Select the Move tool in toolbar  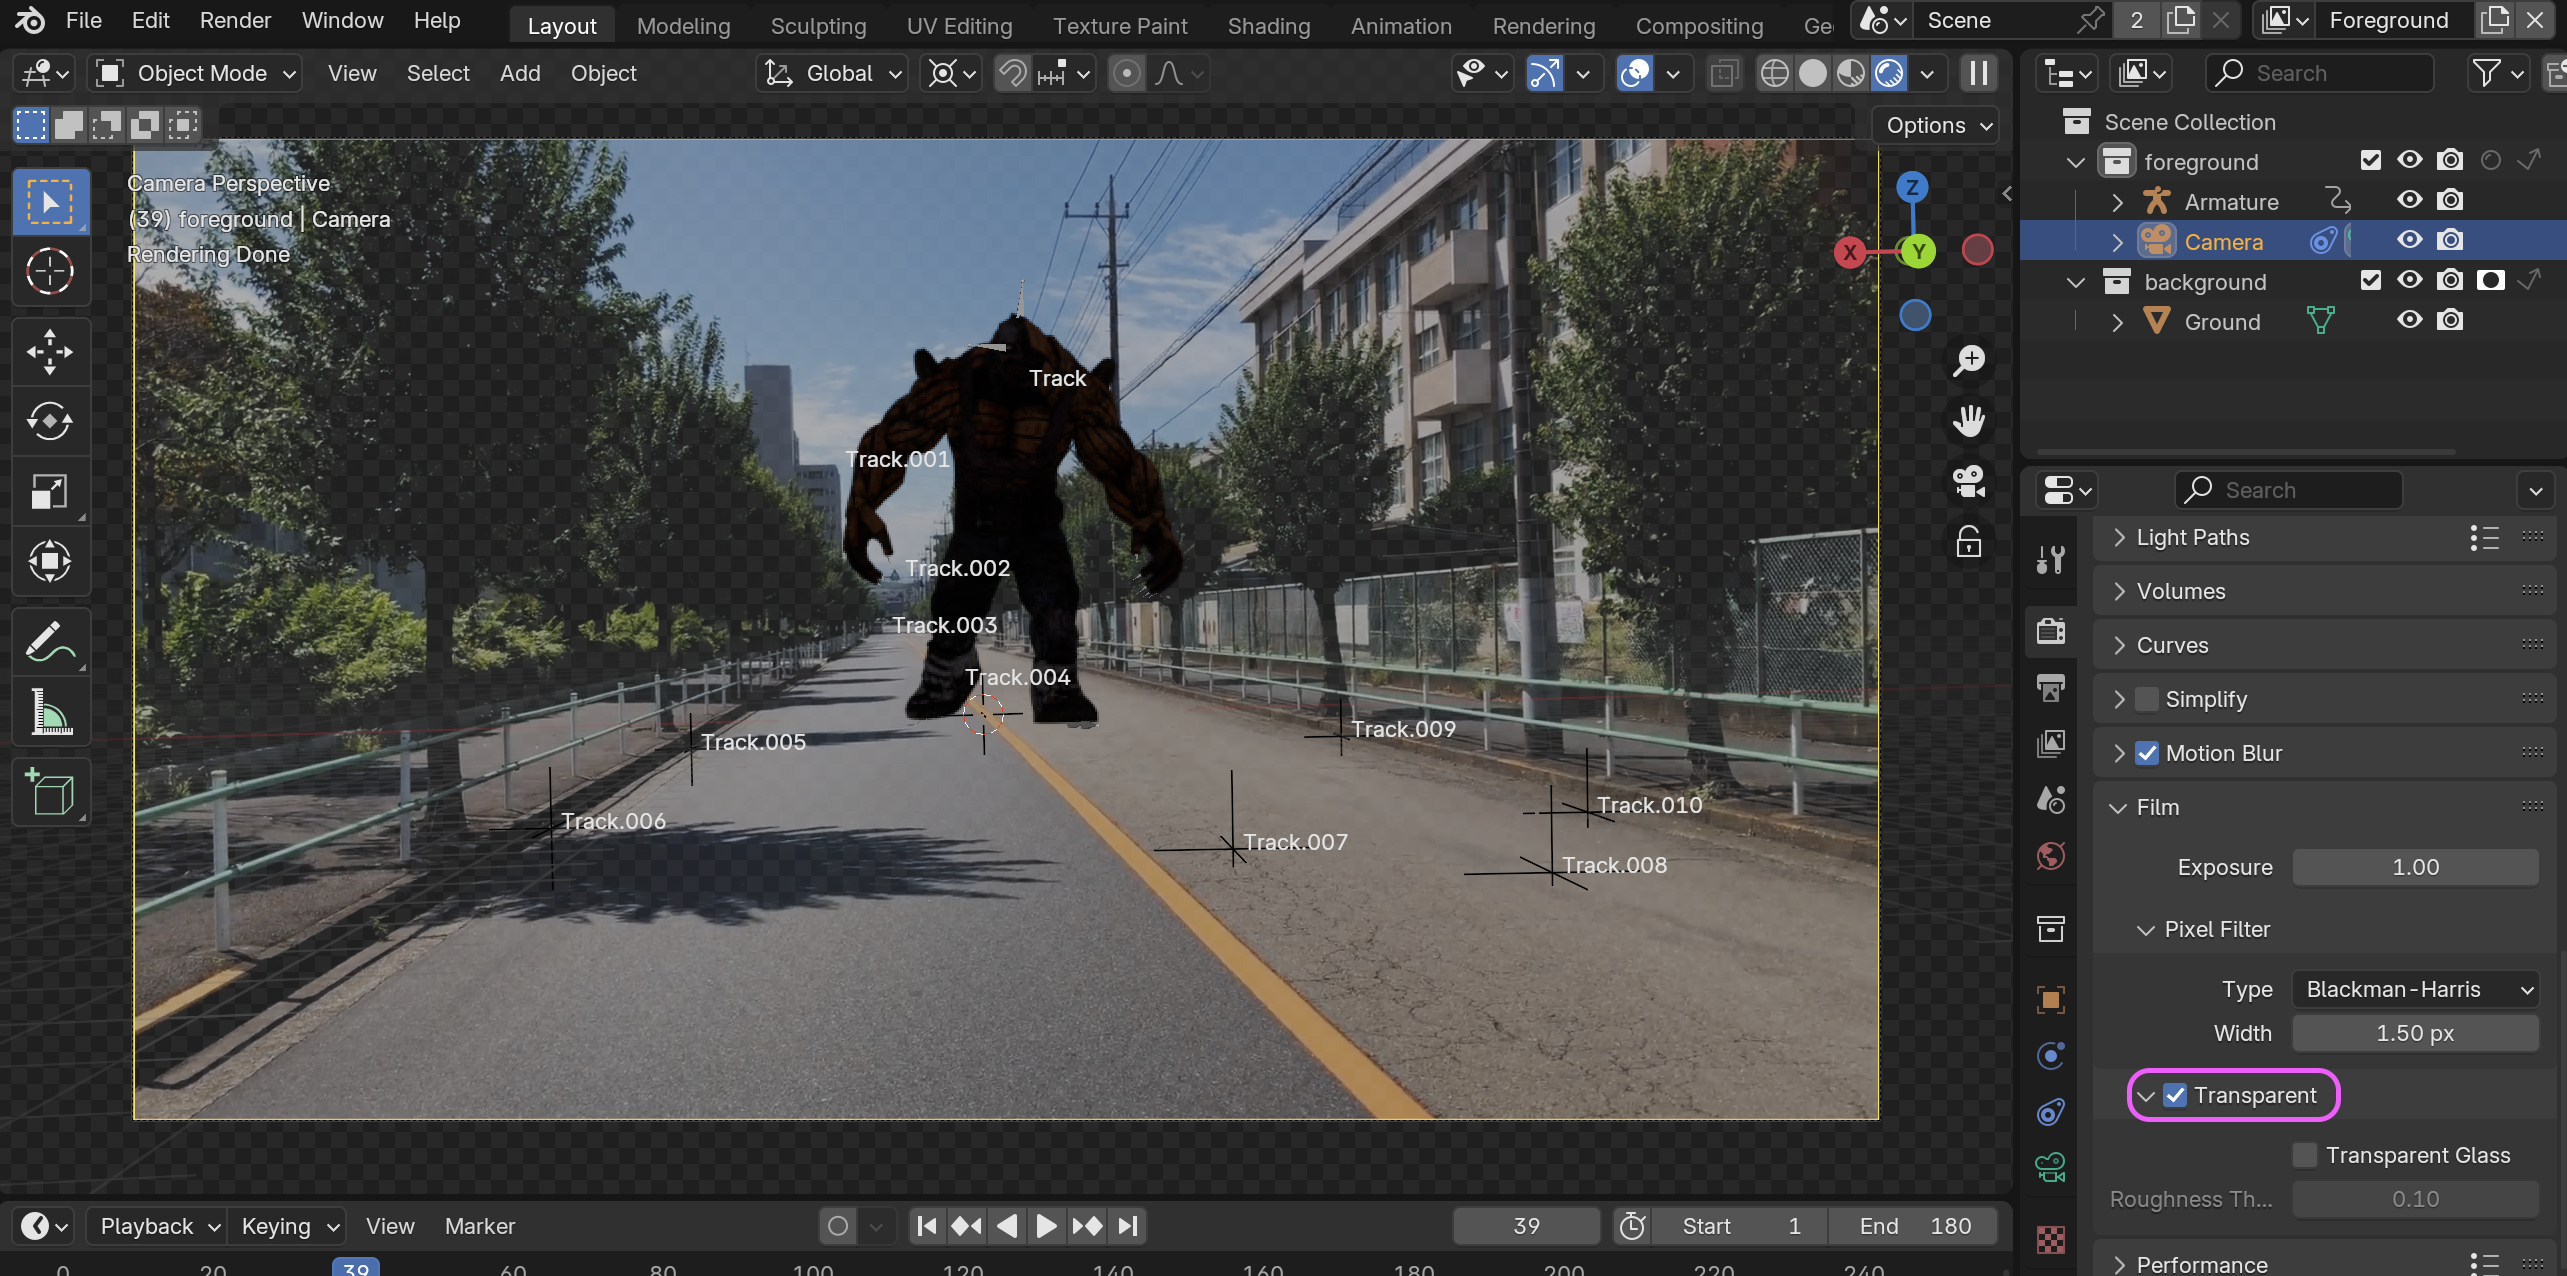tap(50, 352)
